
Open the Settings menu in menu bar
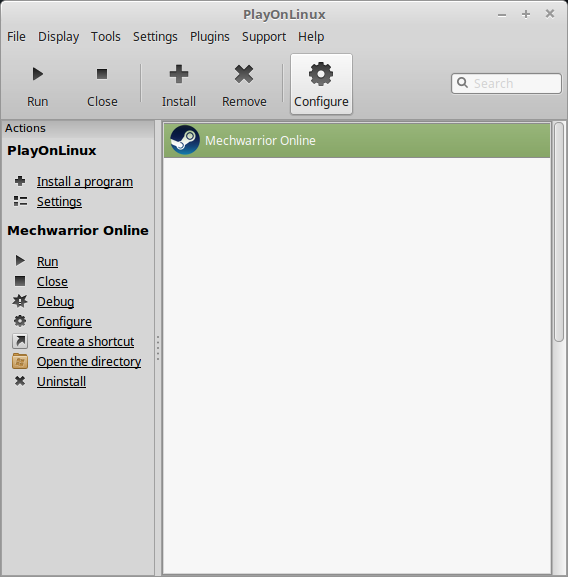click(x=155, y=37)
